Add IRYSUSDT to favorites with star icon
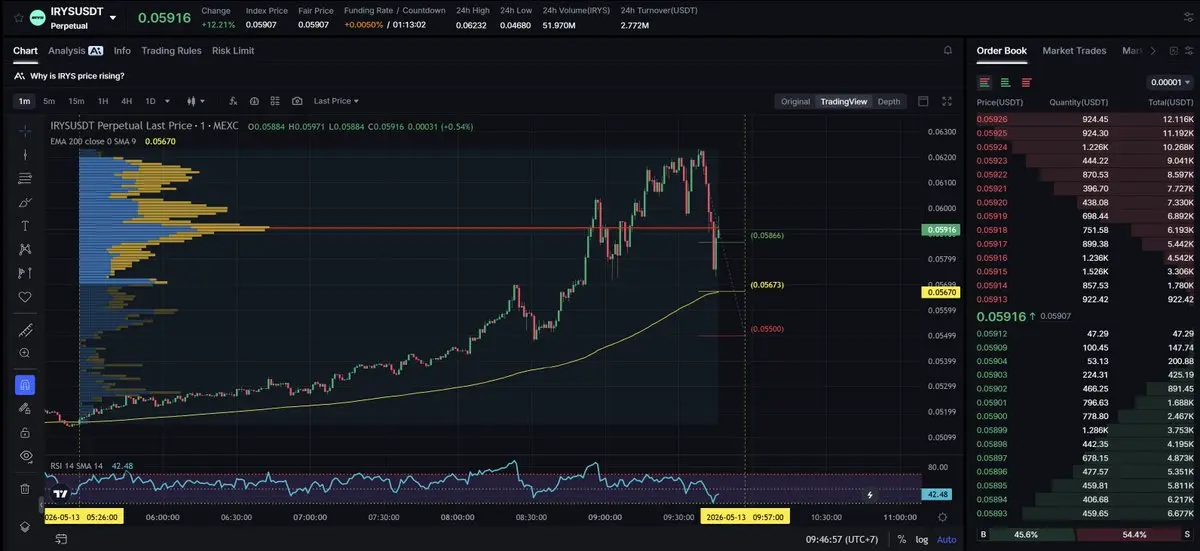Screen dimensions: 1200x551 point(17,17)
